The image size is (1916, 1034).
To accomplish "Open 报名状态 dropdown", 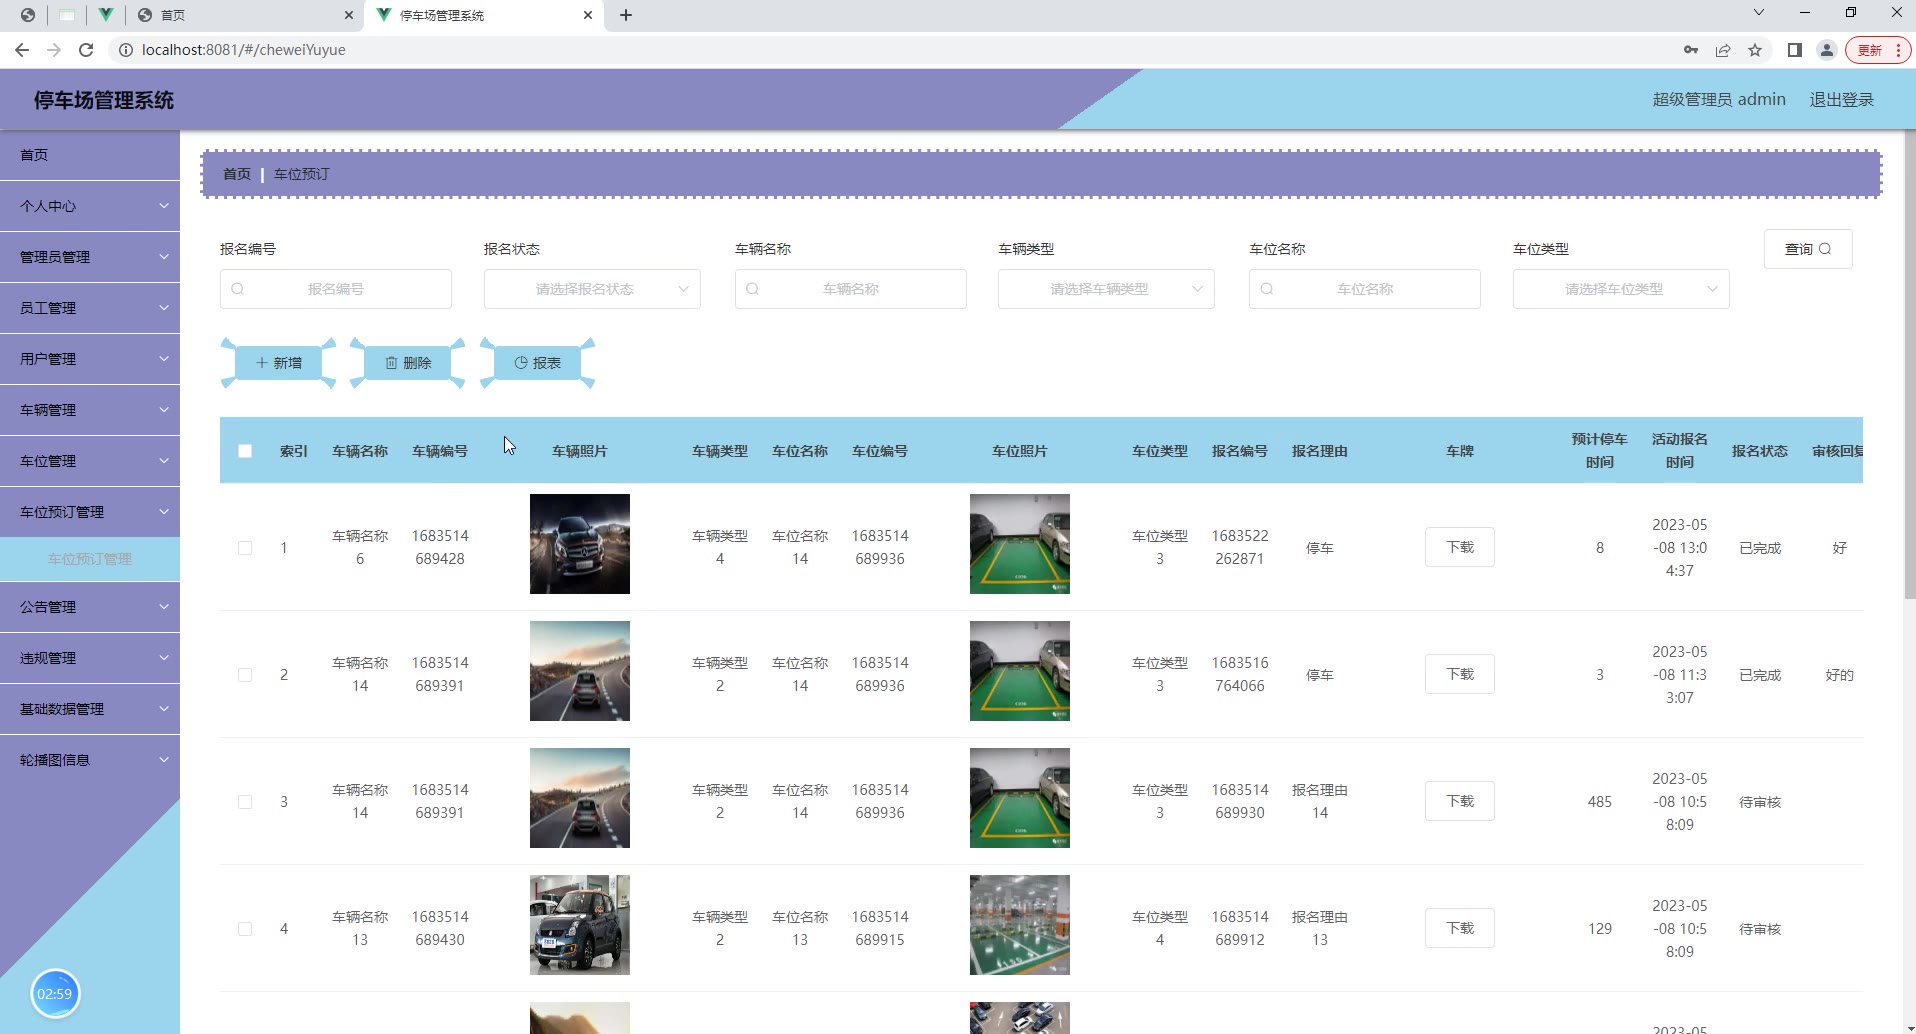I will 592,289.
